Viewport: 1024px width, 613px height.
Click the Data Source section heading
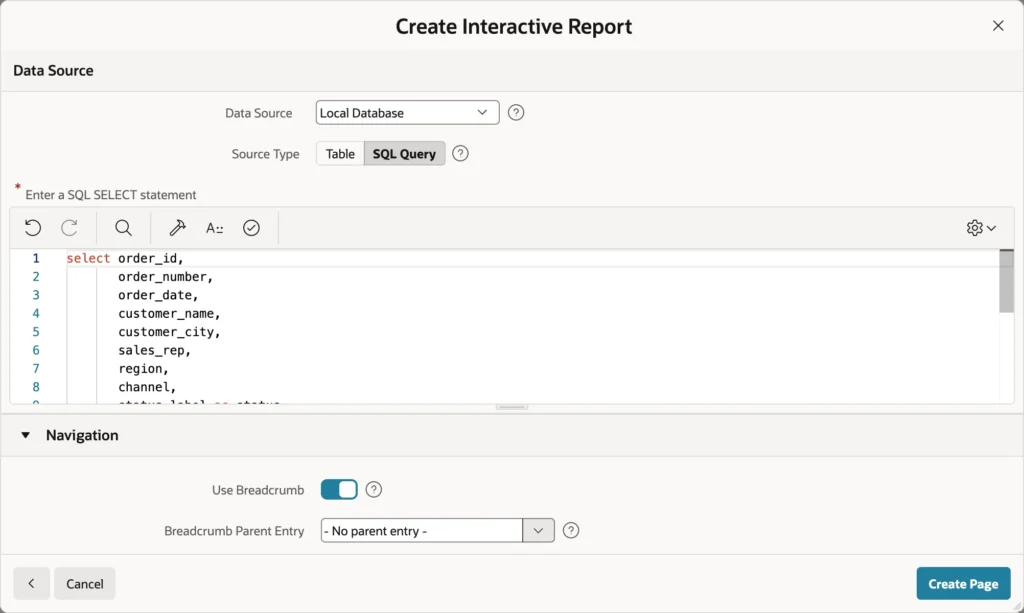[x=54, y=71]
